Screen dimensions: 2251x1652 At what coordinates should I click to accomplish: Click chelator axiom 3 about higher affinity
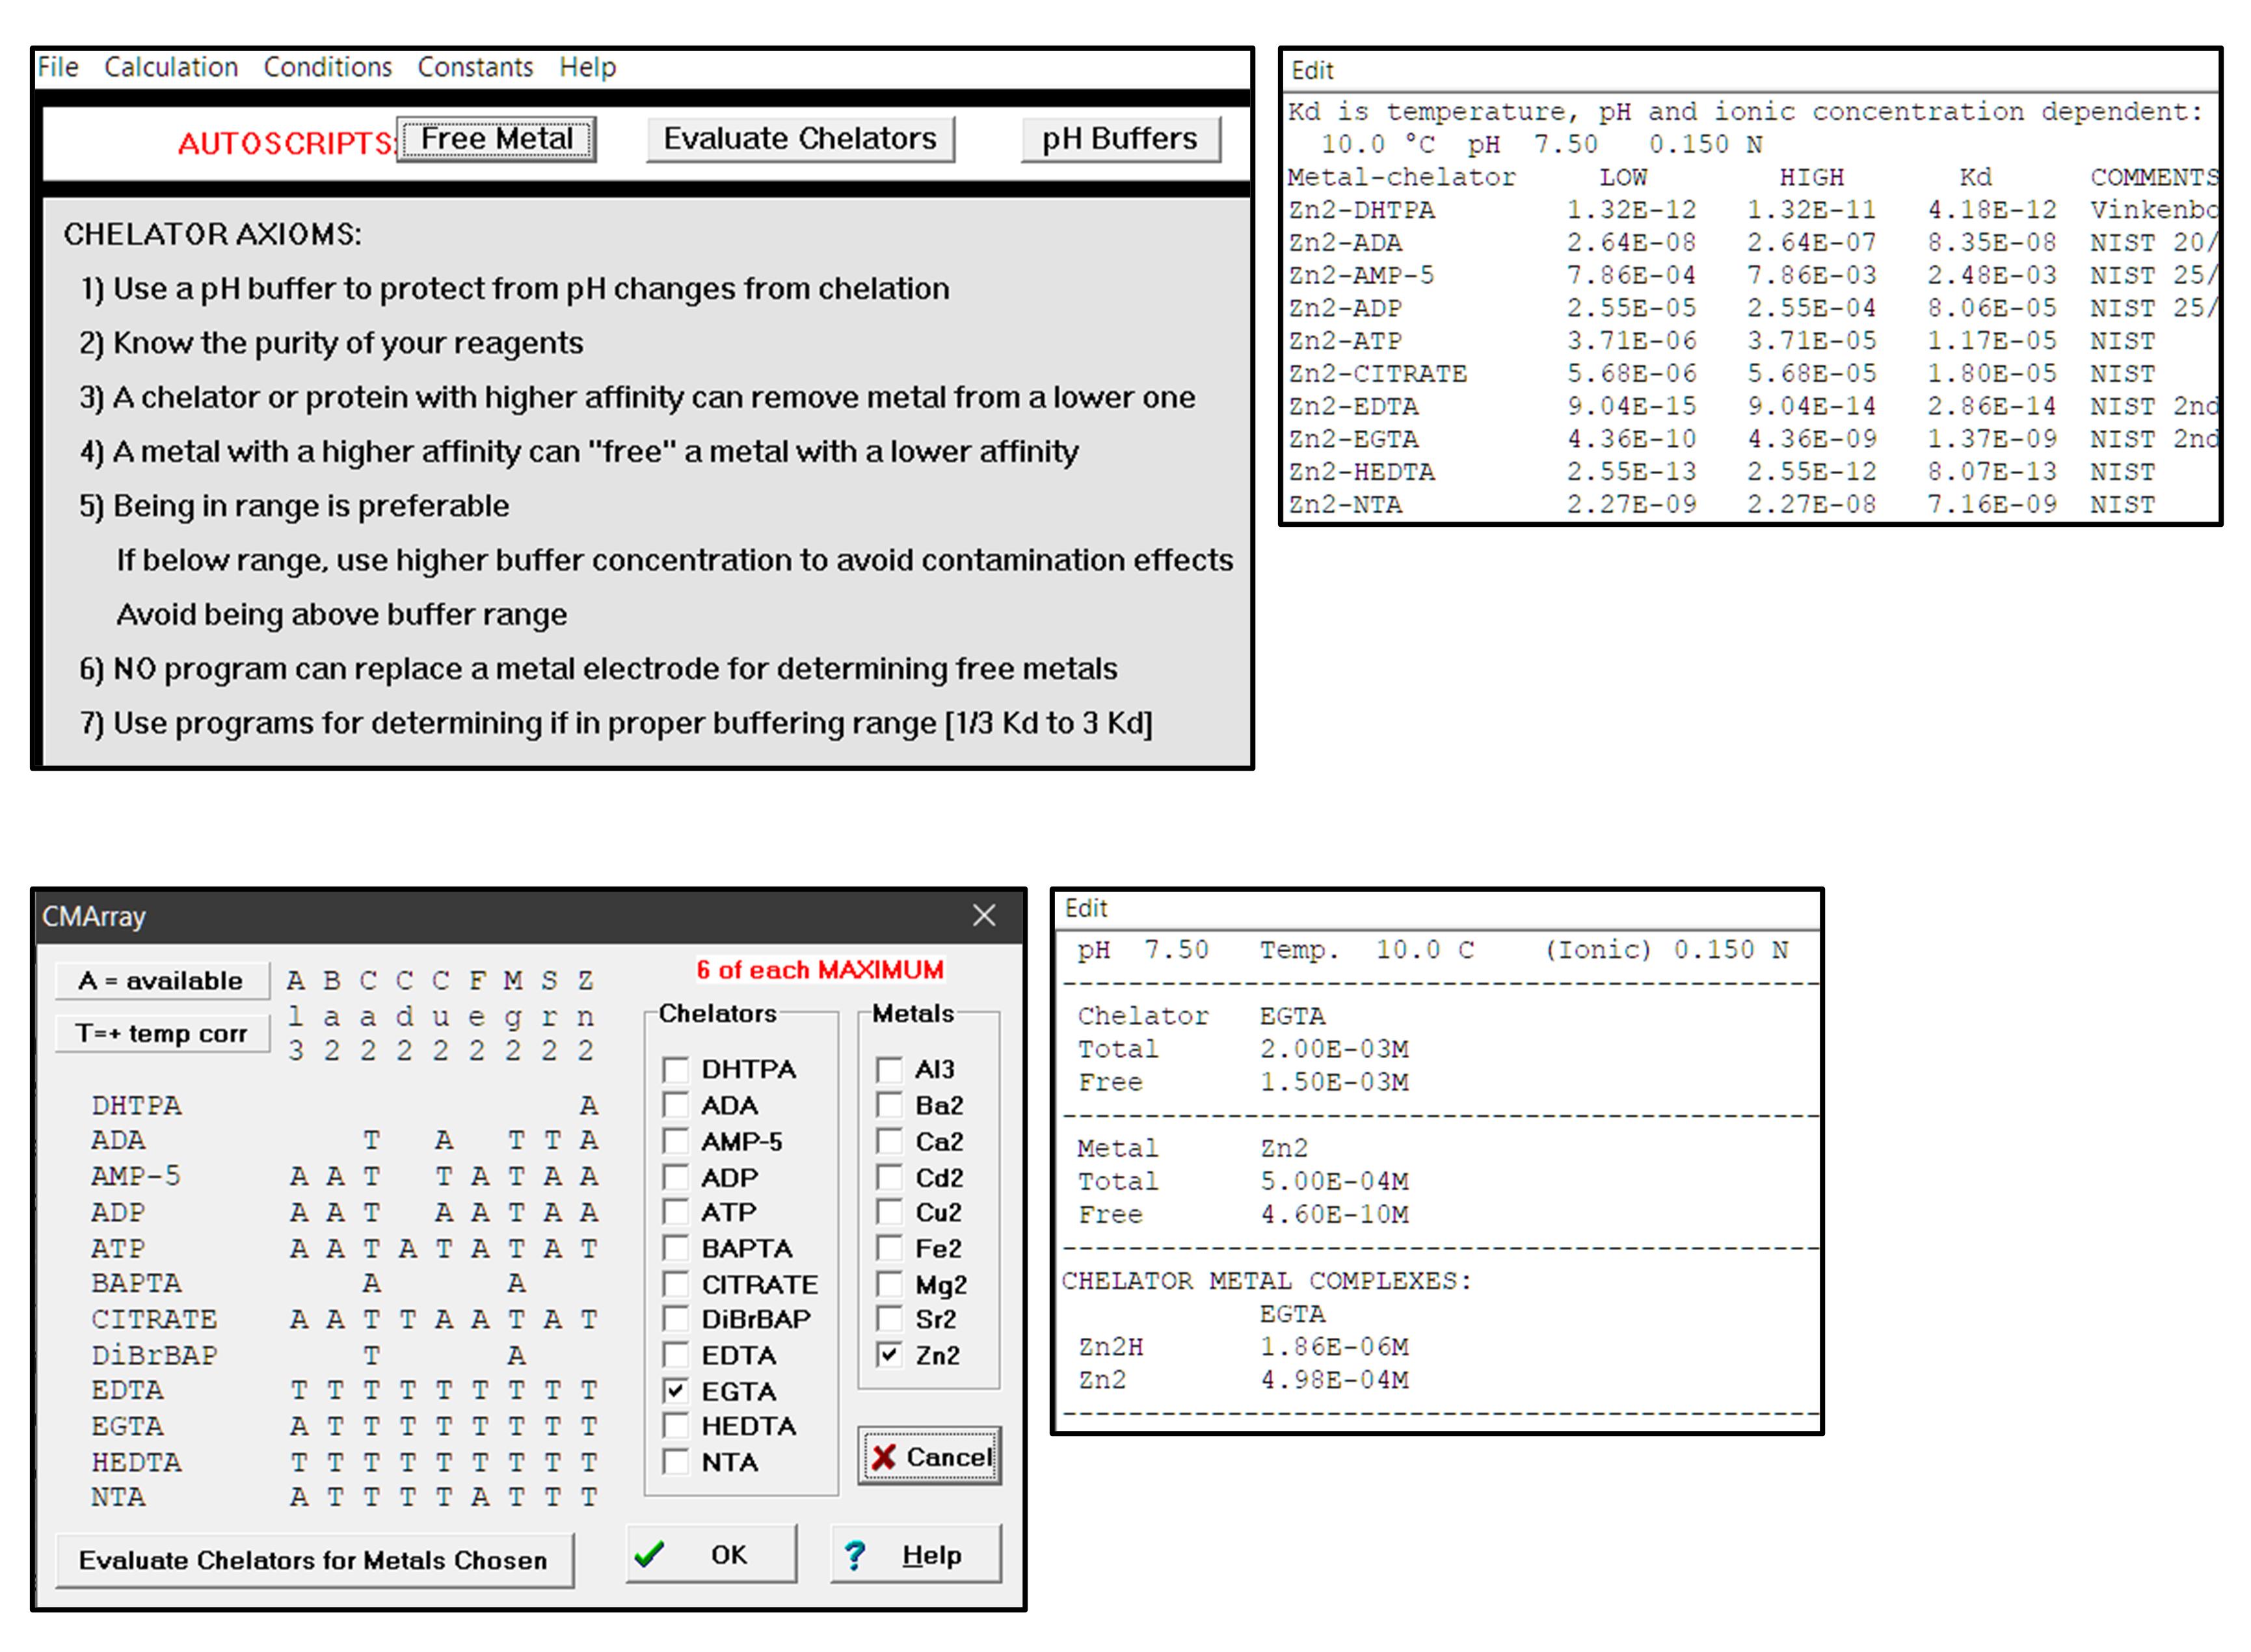click(x=637, y=398)
